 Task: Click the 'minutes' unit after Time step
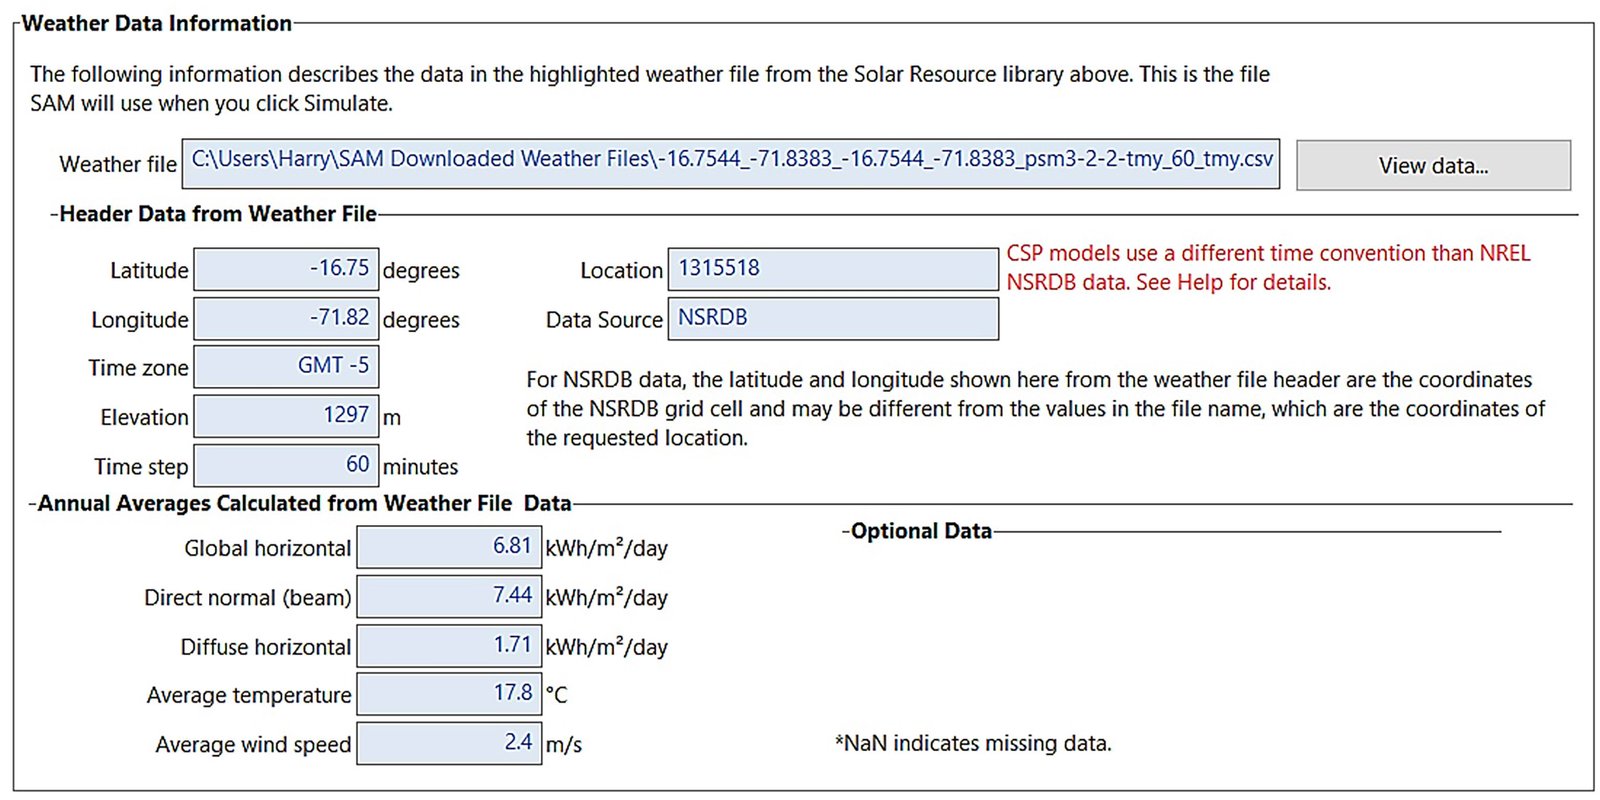(x=421, y=467)
